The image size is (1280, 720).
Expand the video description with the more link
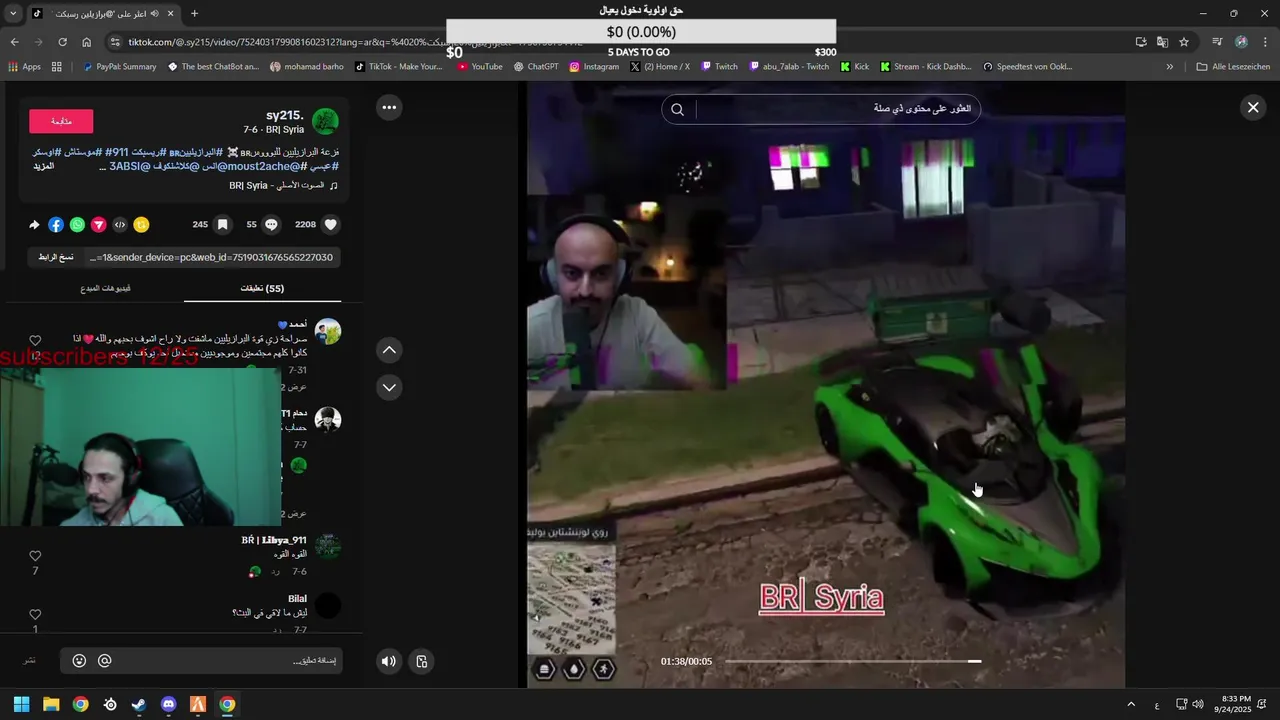[x=43, y=166]
